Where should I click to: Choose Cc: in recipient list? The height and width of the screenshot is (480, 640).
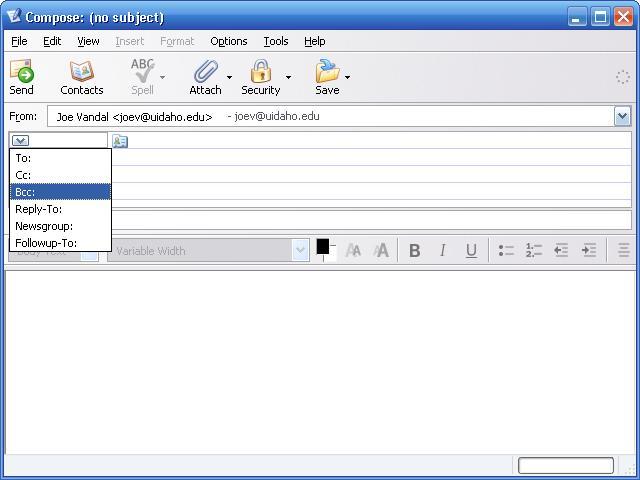[60, 175]
